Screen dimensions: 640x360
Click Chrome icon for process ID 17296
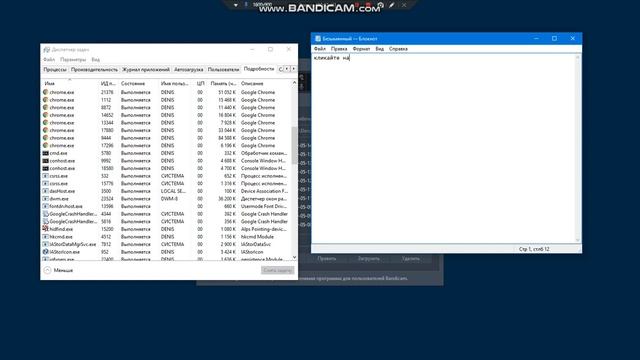pyautogui.click(x=46, y=145)
